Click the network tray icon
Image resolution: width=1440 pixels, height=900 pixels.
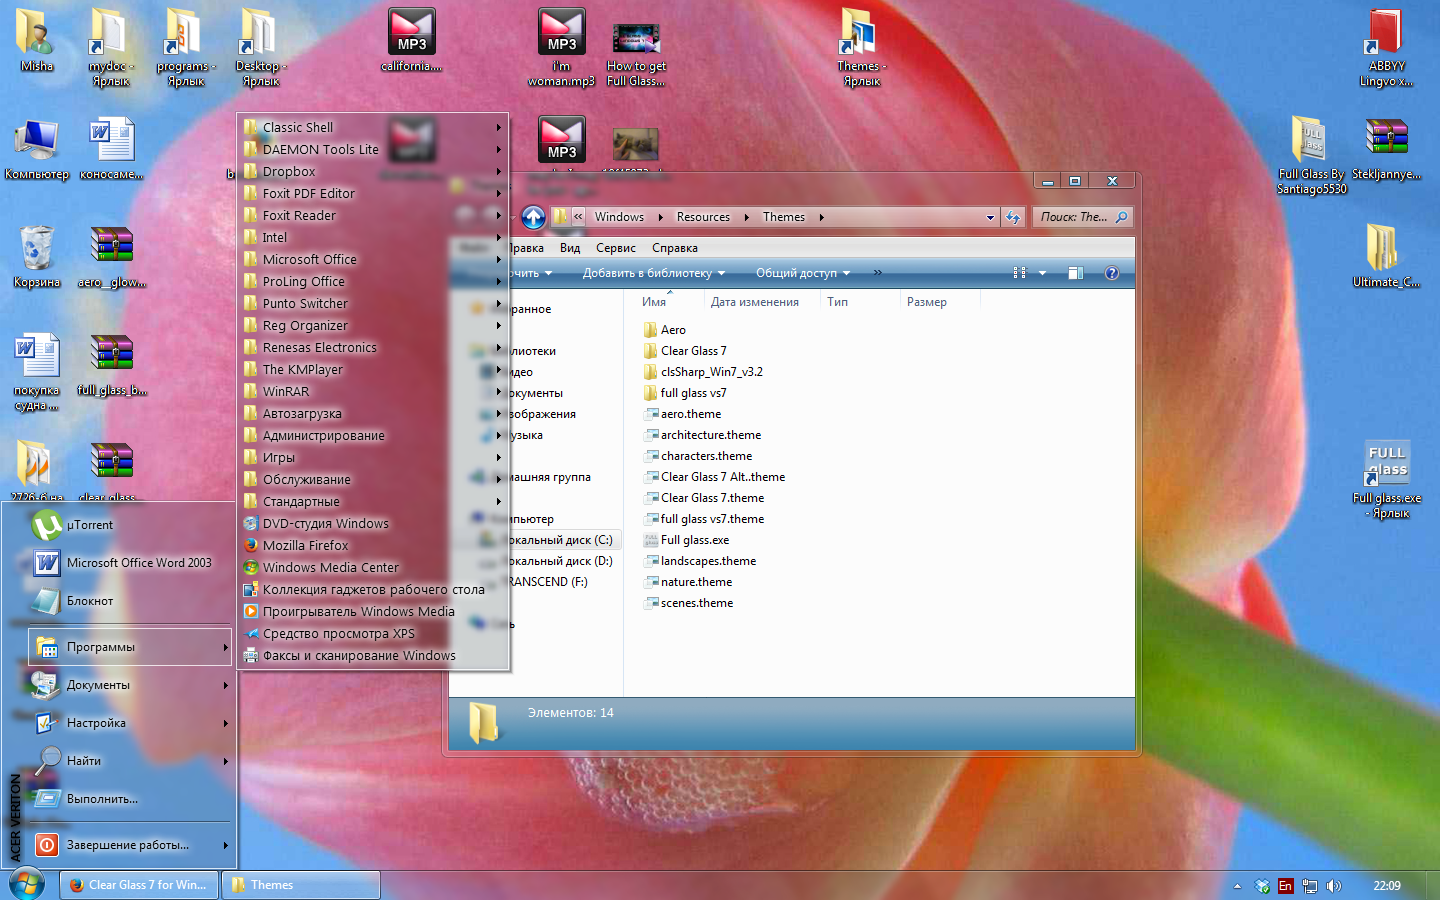point(1309,886)
